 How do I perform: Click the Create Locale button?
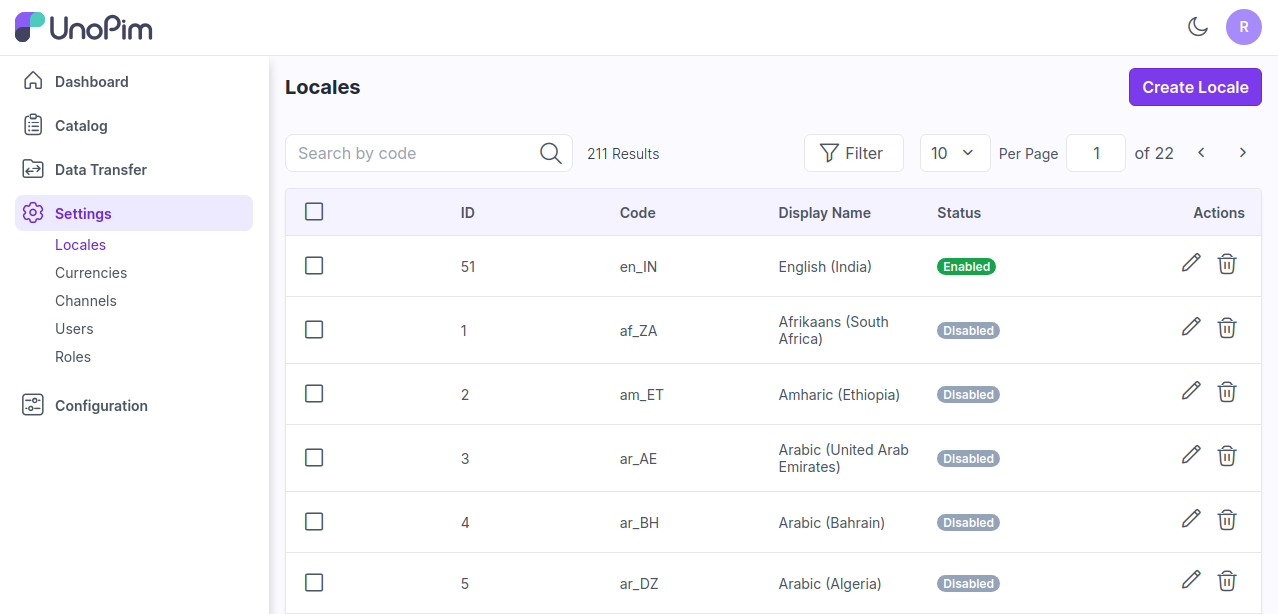pyautogui.click(x=1195, y=87)
